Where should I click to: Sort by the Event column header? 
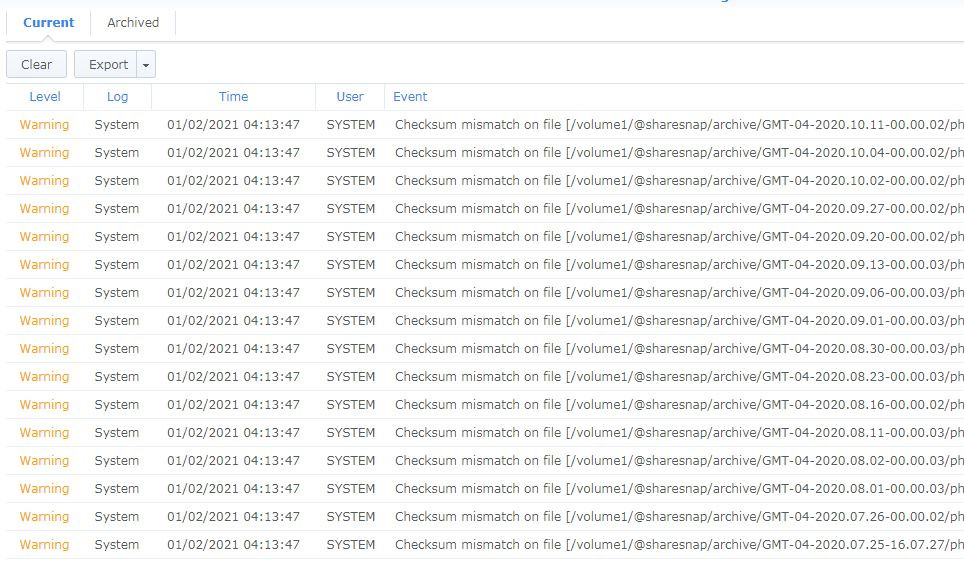tap(410, 97)
